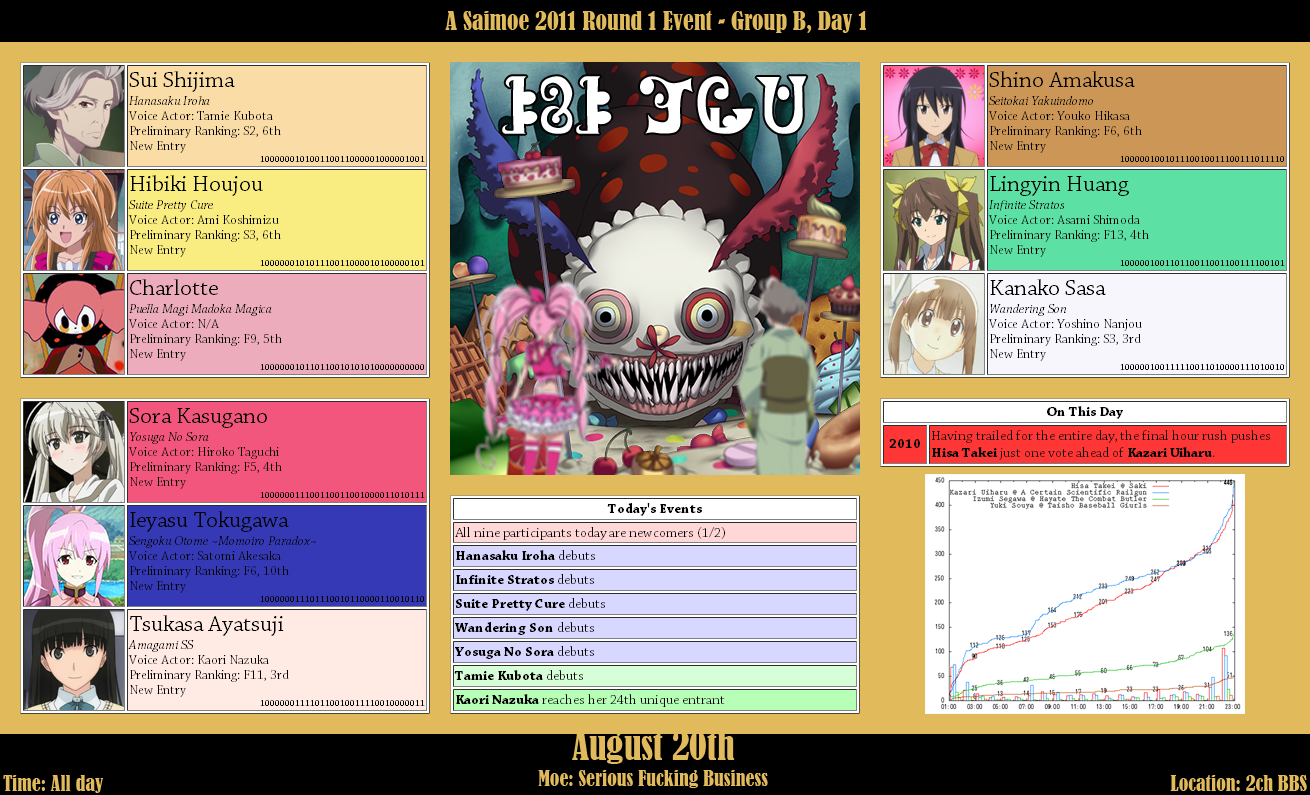
Task: Click Tsukasa Ayatsuji's portrait thumbnail
Action: 74,660
